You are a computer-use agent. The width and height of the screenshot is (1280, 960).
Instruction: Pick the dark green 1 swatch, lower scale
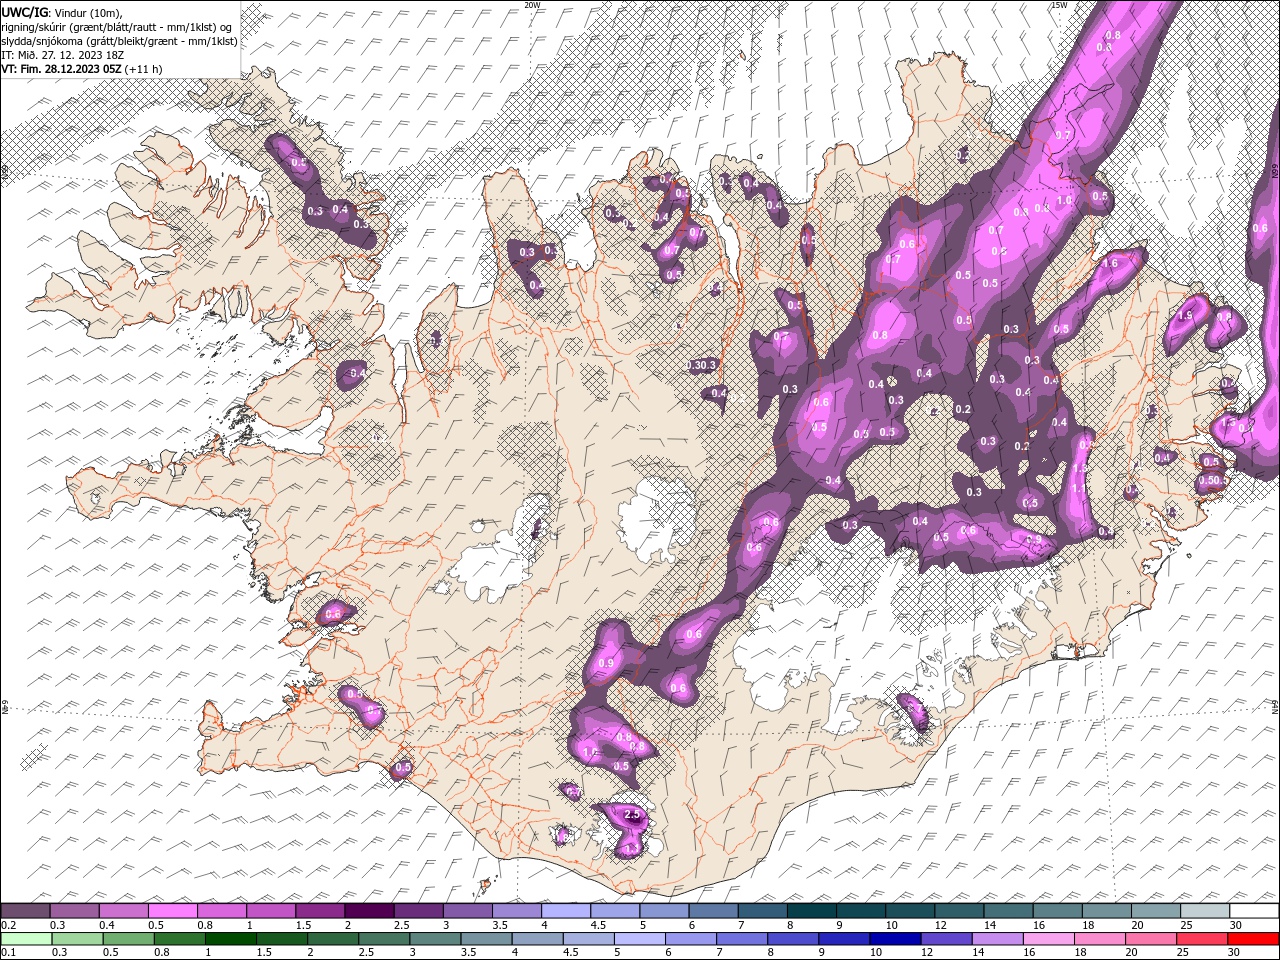230,939
